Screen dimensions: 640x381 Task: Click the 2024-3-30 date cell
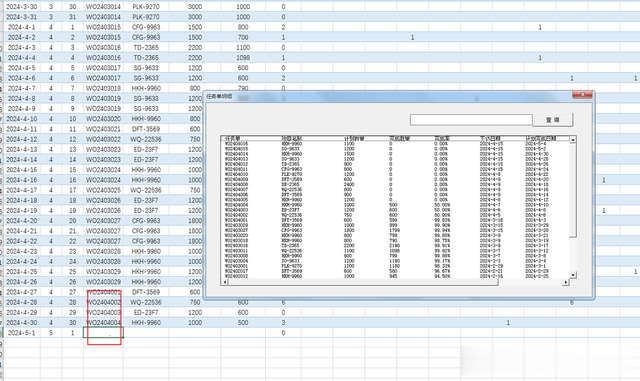[22, 7]
